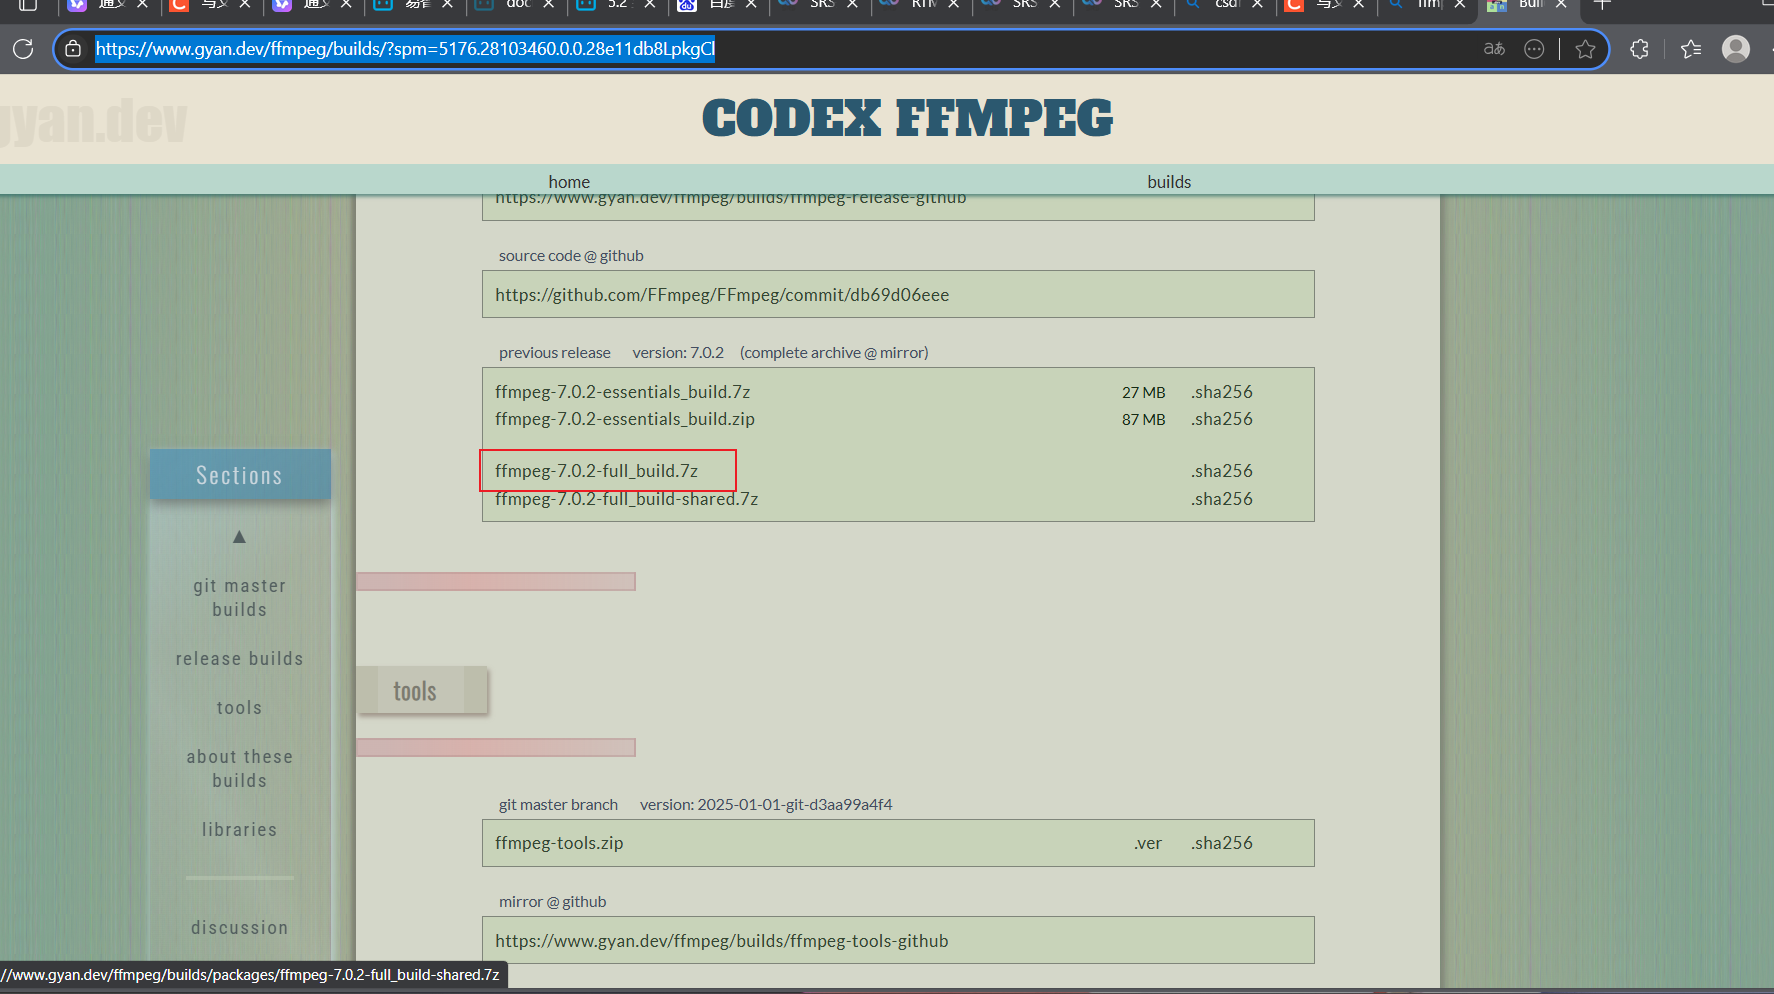The image size is (1774, 994).
Task: View site information via the lock icon
Action: click(73, 49)
